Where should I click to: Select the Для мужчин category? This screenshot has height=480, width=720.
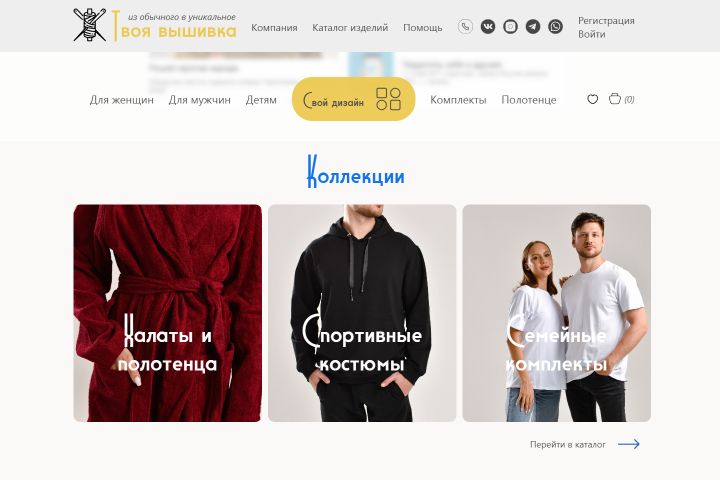pos(199,100)
